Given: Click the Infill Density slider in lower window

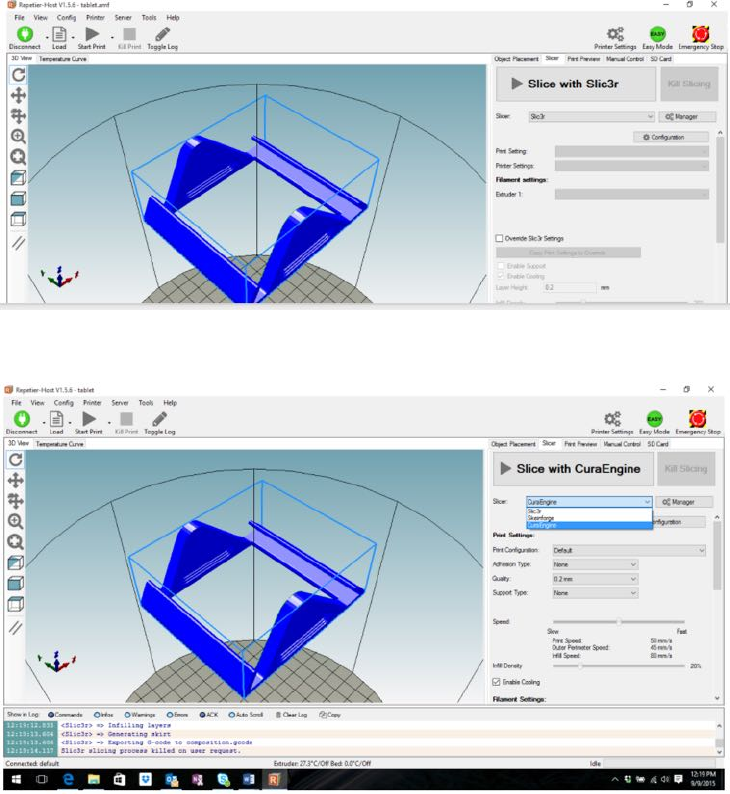Looking at the screenshot, I should point(619,666).
